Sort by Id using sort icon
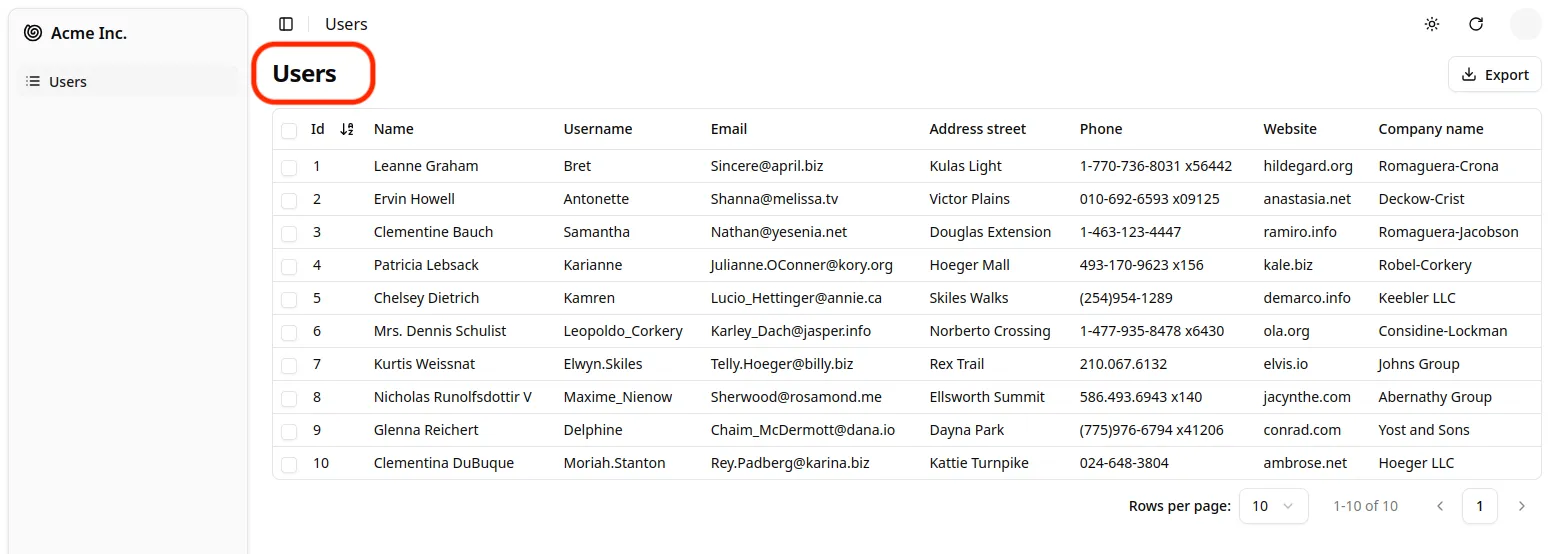 (x=347, y=129)
